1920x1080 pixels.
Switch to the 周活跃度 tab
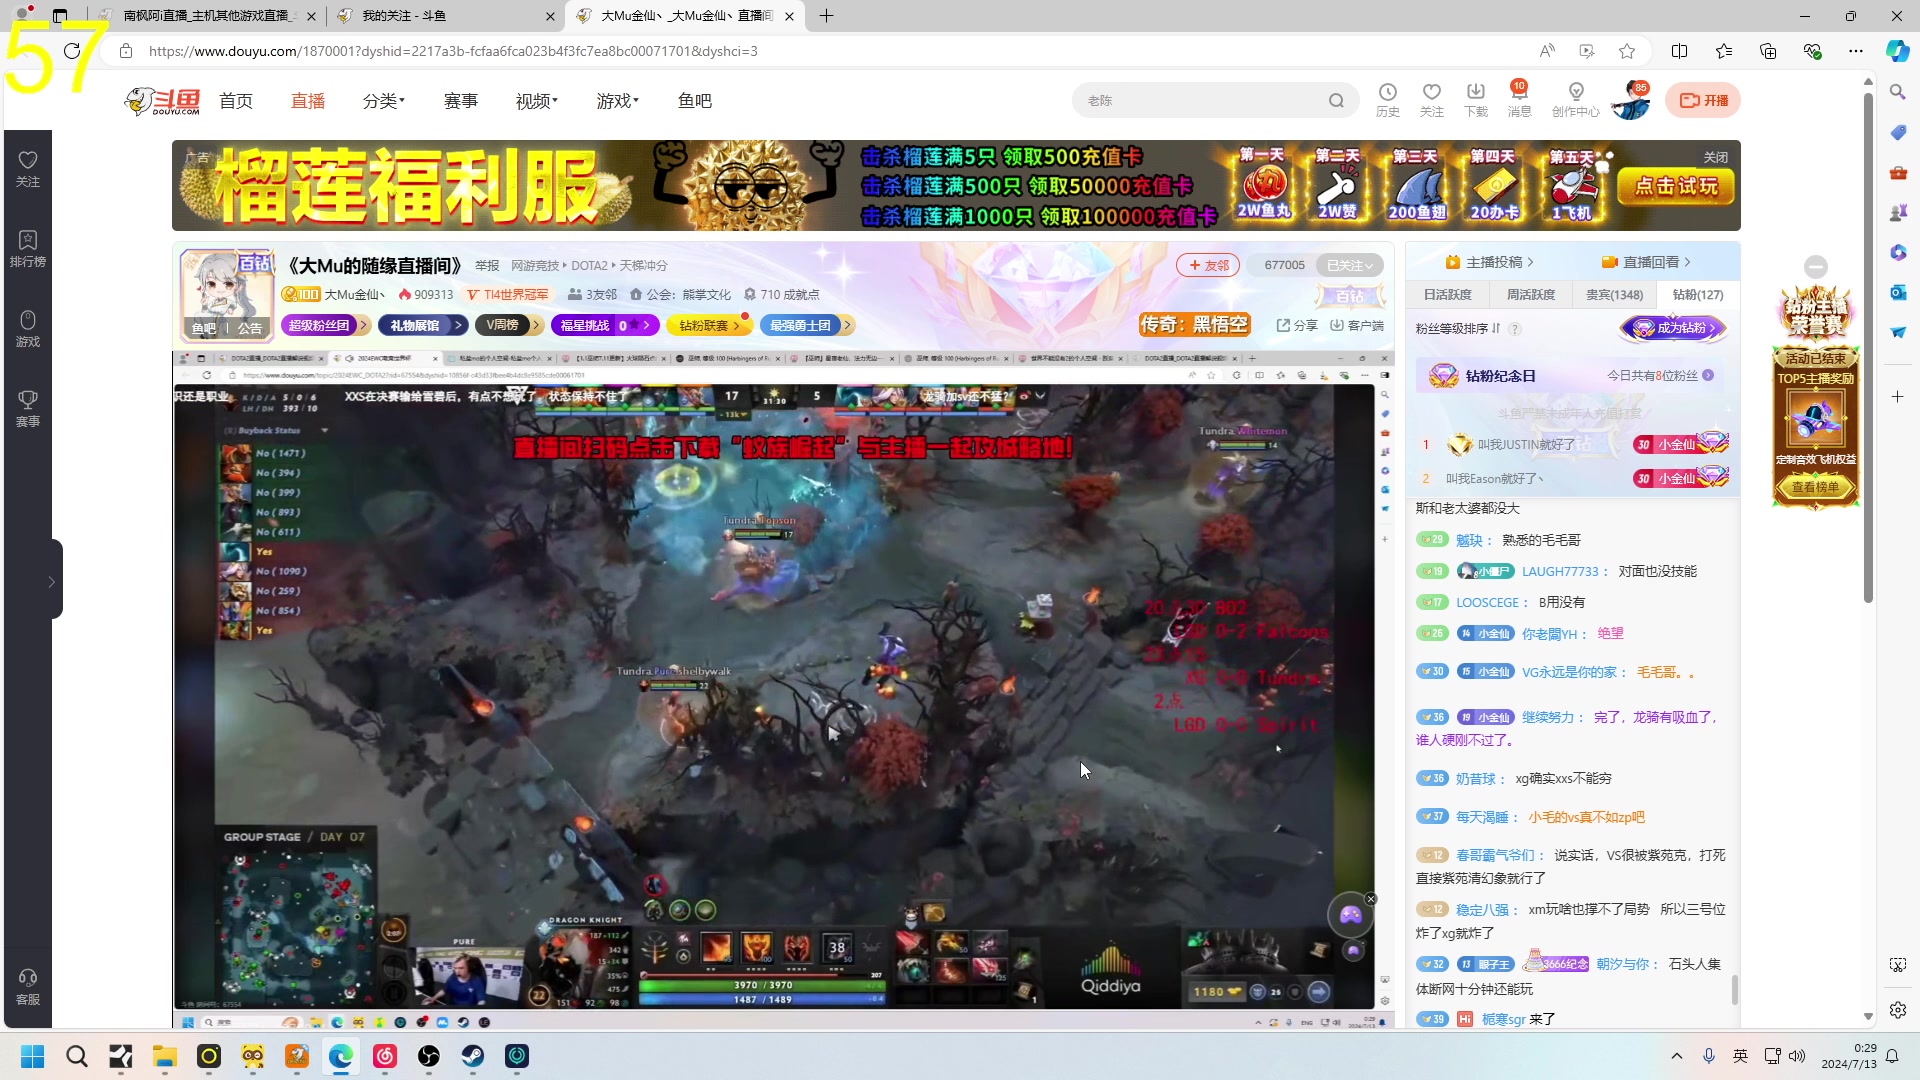point(1531,294)
